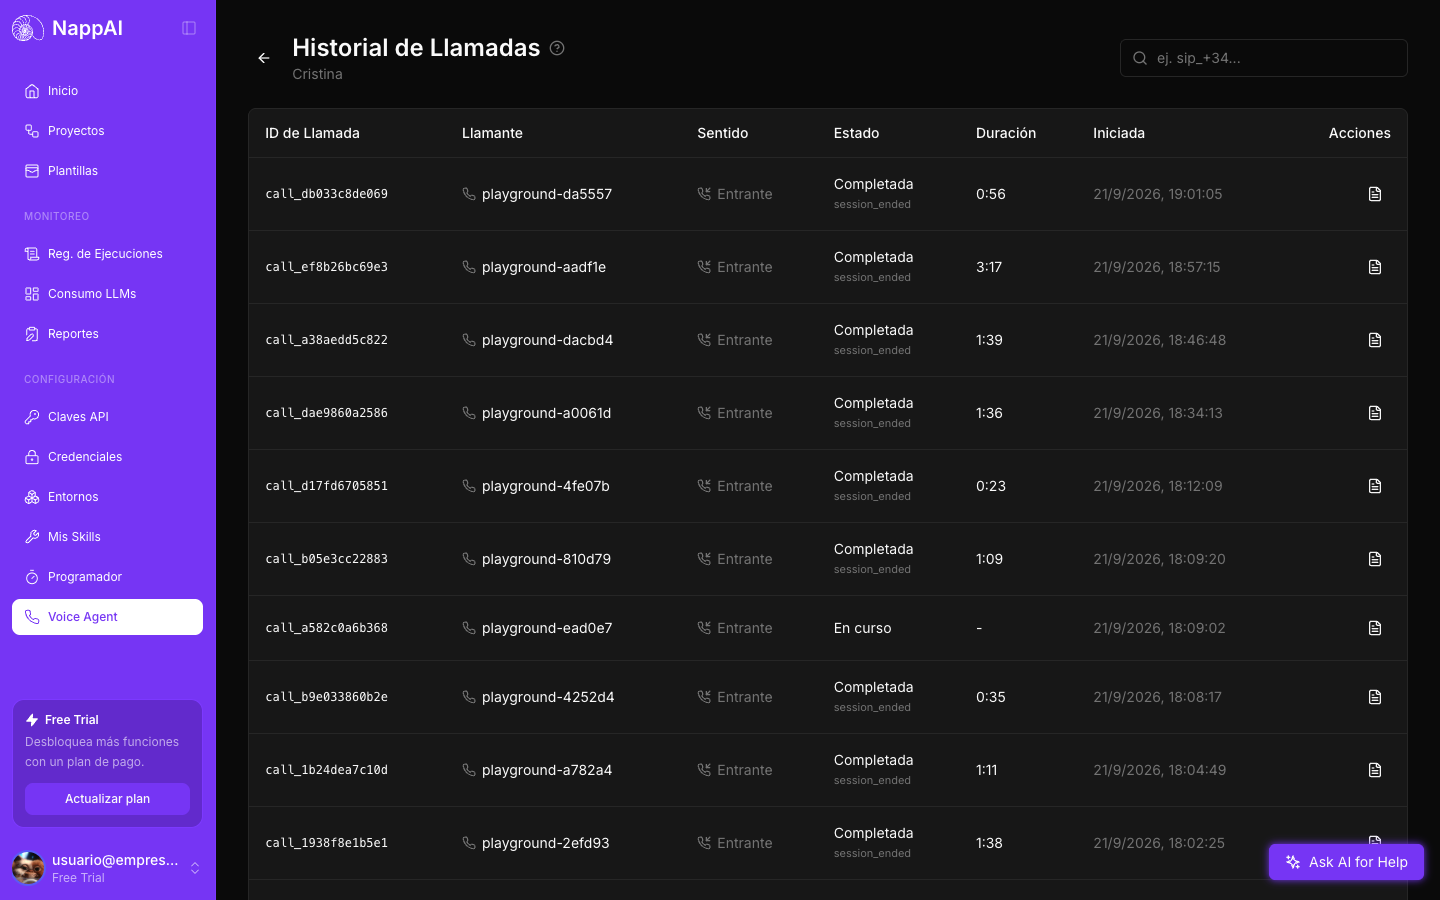Expand the user account menu chevron
Screen dimensions: 1440x900
[x=195, y=868]
